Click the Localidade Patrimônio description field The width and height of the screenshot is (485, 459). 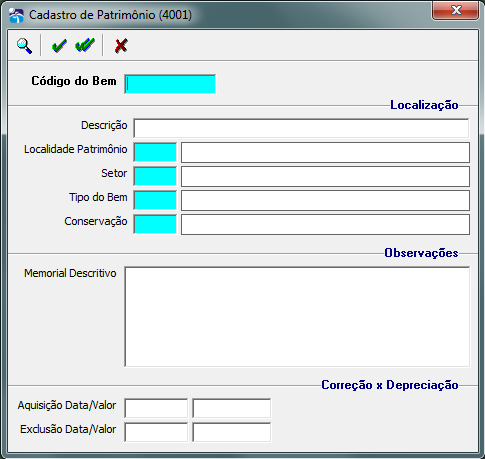tap(325, 152)
